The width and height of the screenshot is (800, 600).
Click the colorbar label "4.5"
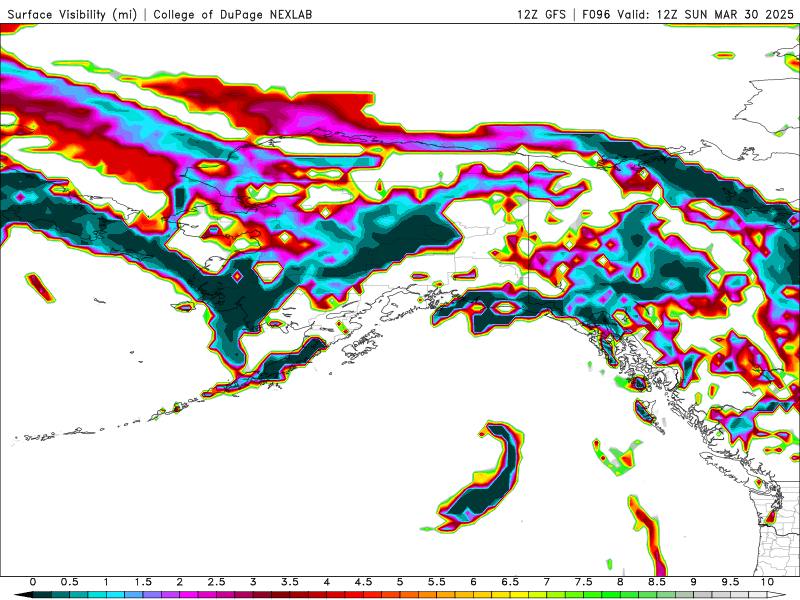coord(363,582)
